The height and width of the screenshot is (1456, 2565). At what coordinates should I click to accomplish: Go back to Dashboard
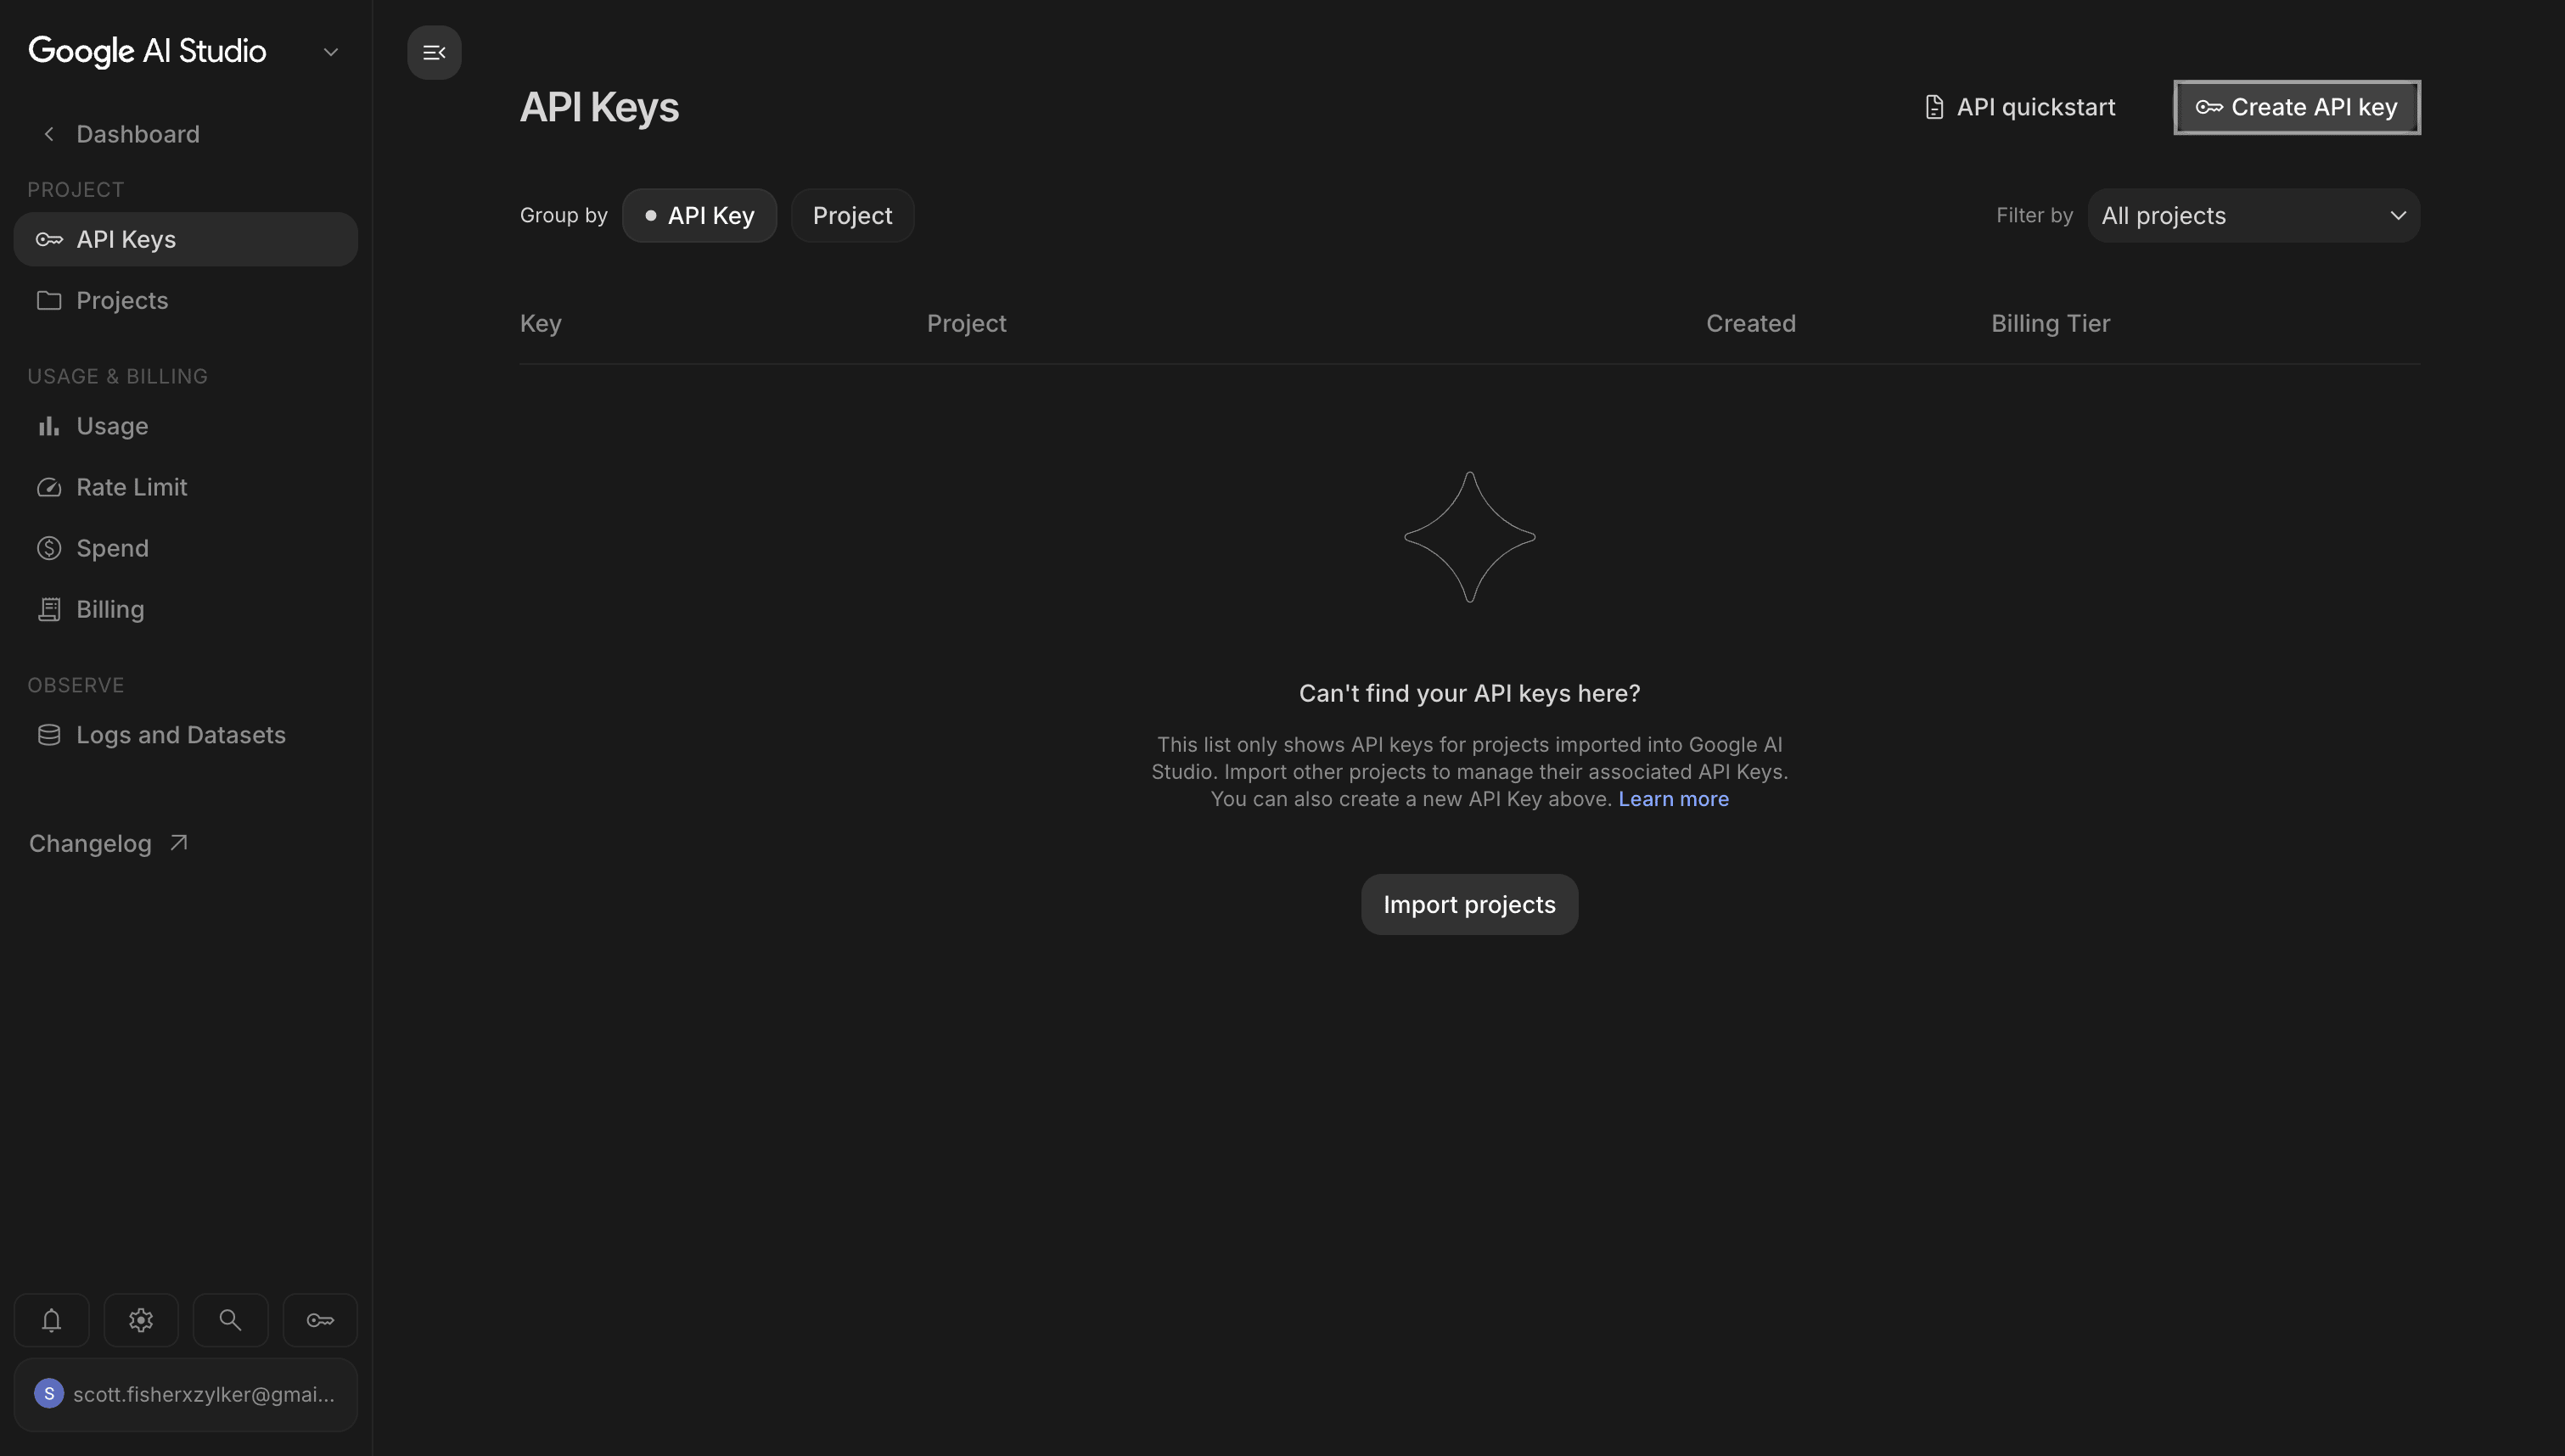coord(138,134)
